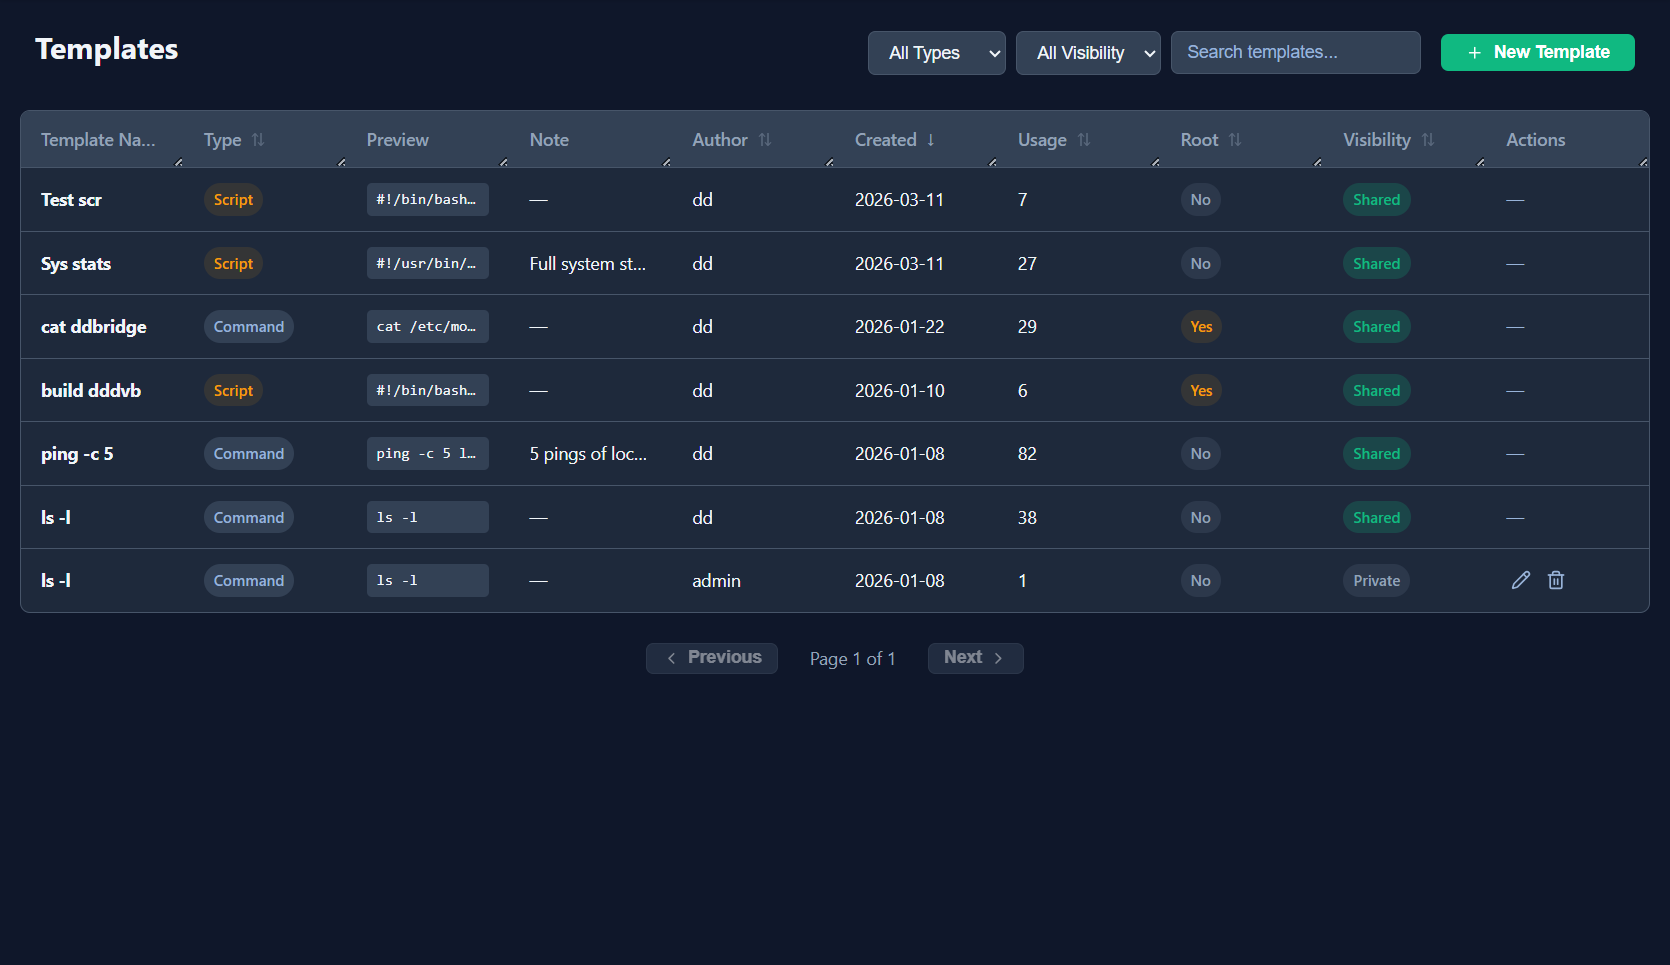The height and width of the screenshot is (965, 1670).
Task: Sort by Root column arrows
Action: (x=1235, y=140)
